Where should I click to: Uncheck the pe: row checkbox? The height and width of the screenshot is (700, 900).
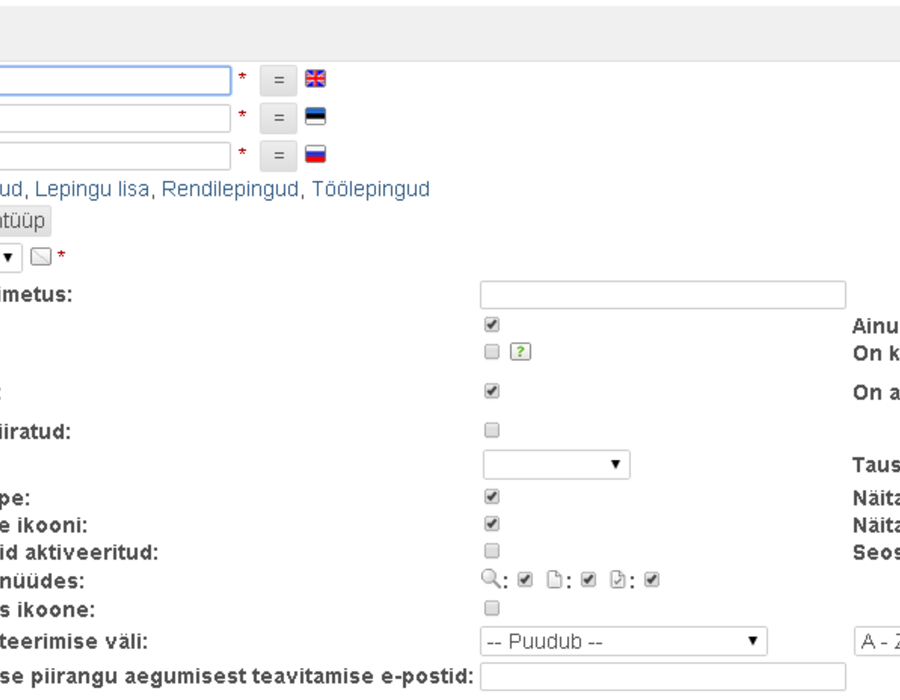click(492, 496)
